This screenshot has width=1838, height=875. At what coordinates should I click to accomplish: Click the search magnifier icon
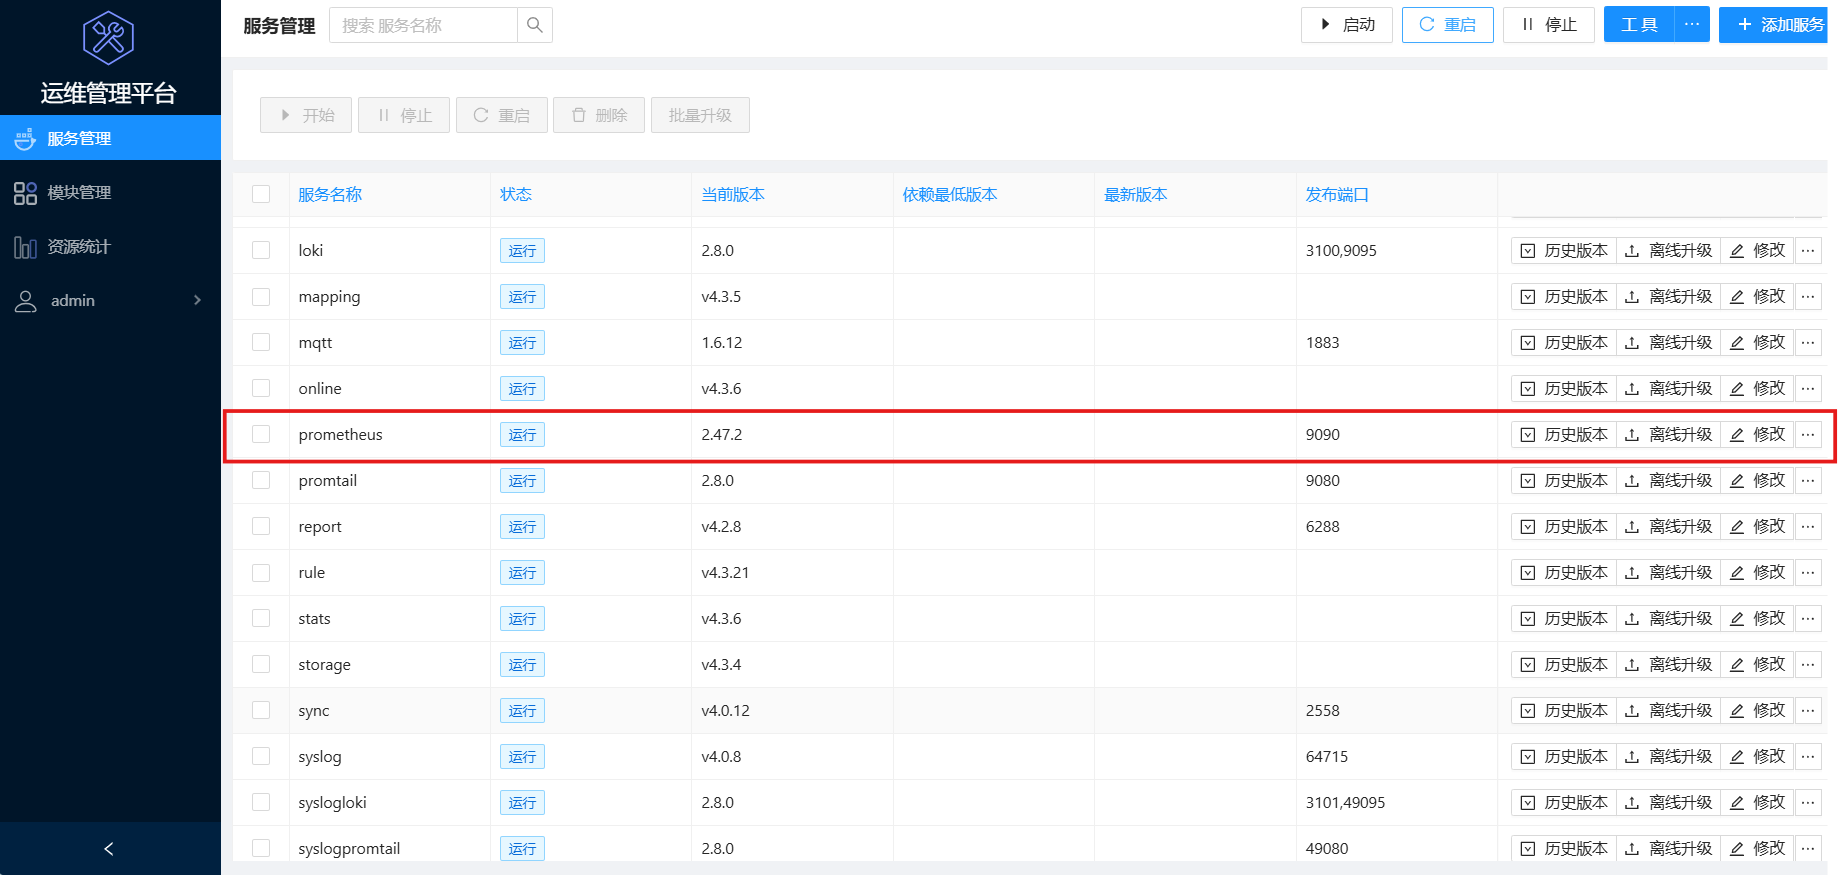535,25
